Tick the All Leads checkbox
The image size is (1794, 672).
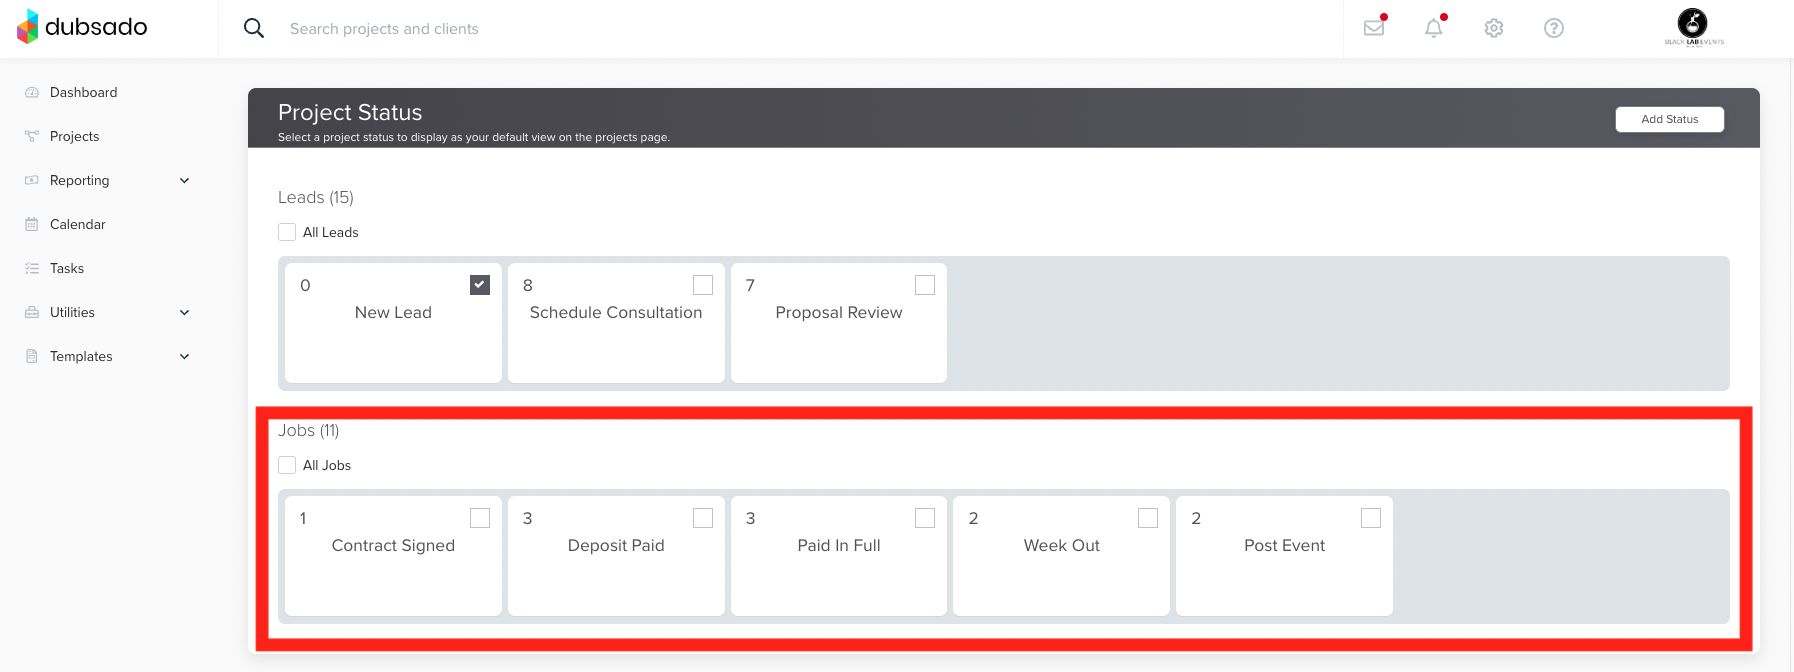(x=287, y=232)
